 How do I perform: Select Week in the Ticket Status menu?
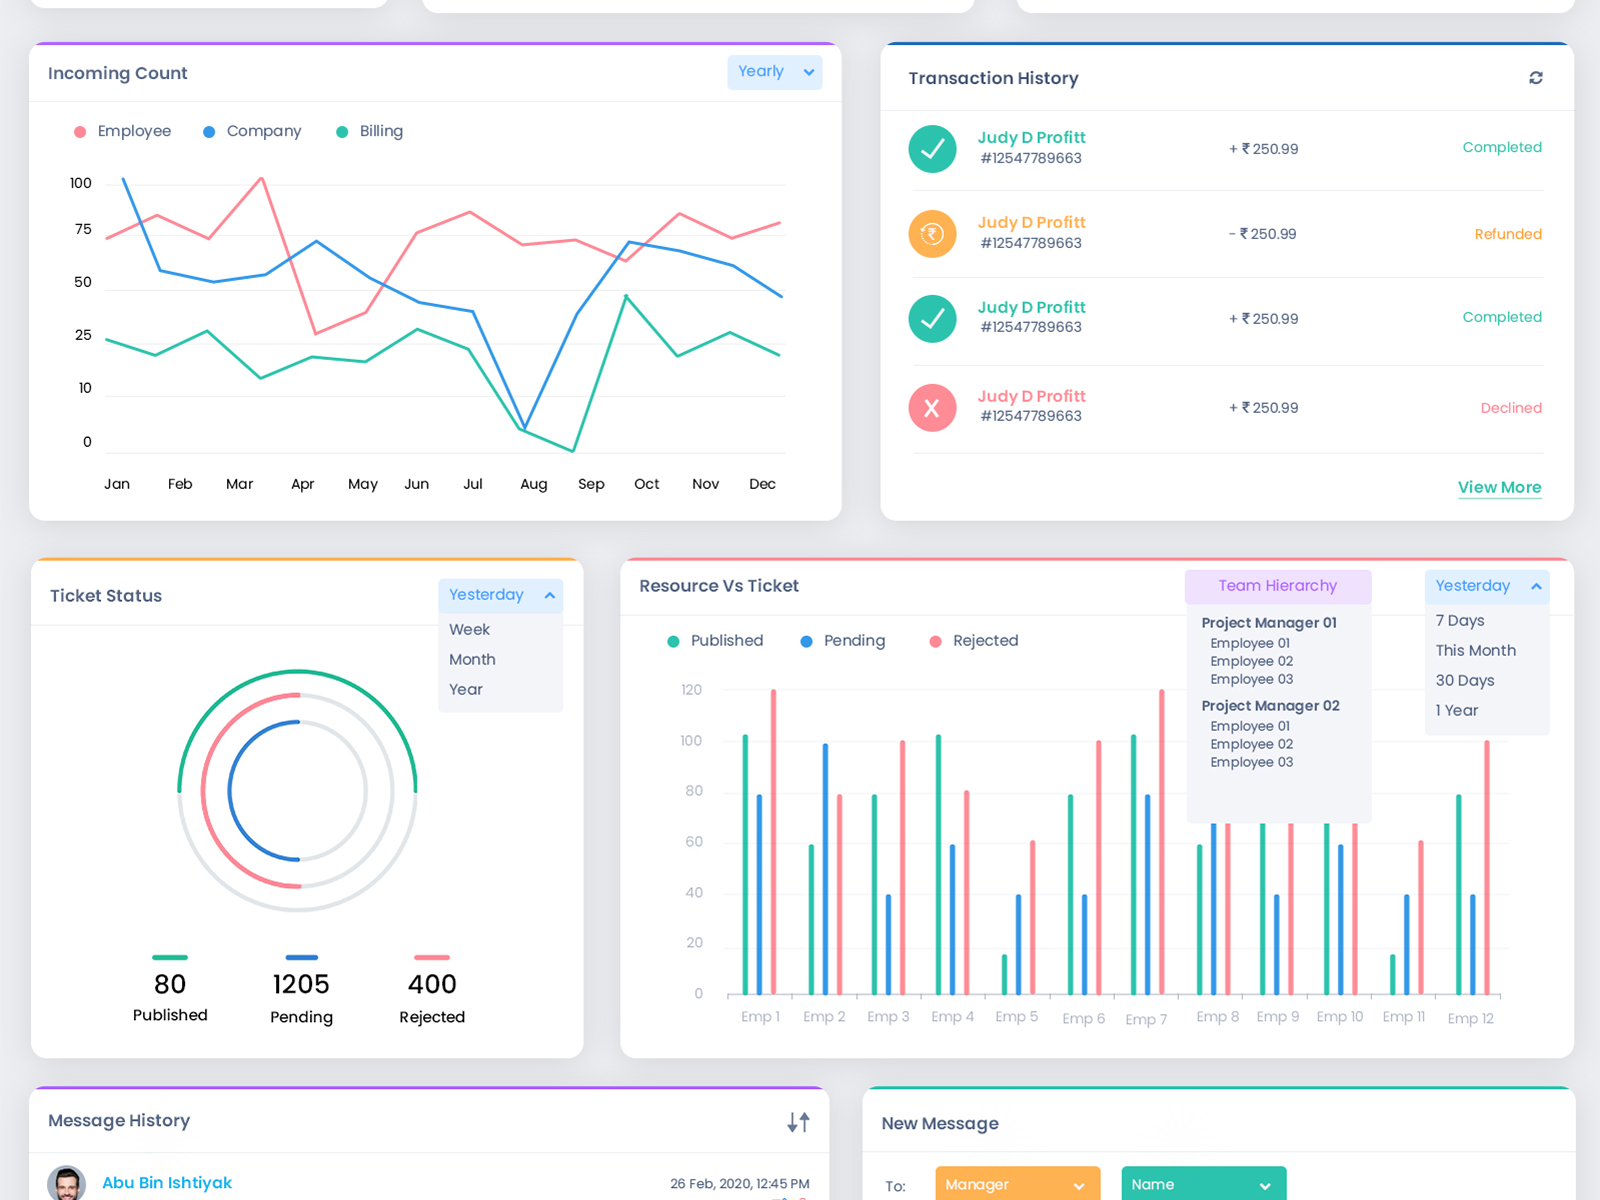(x=469, y=629)
